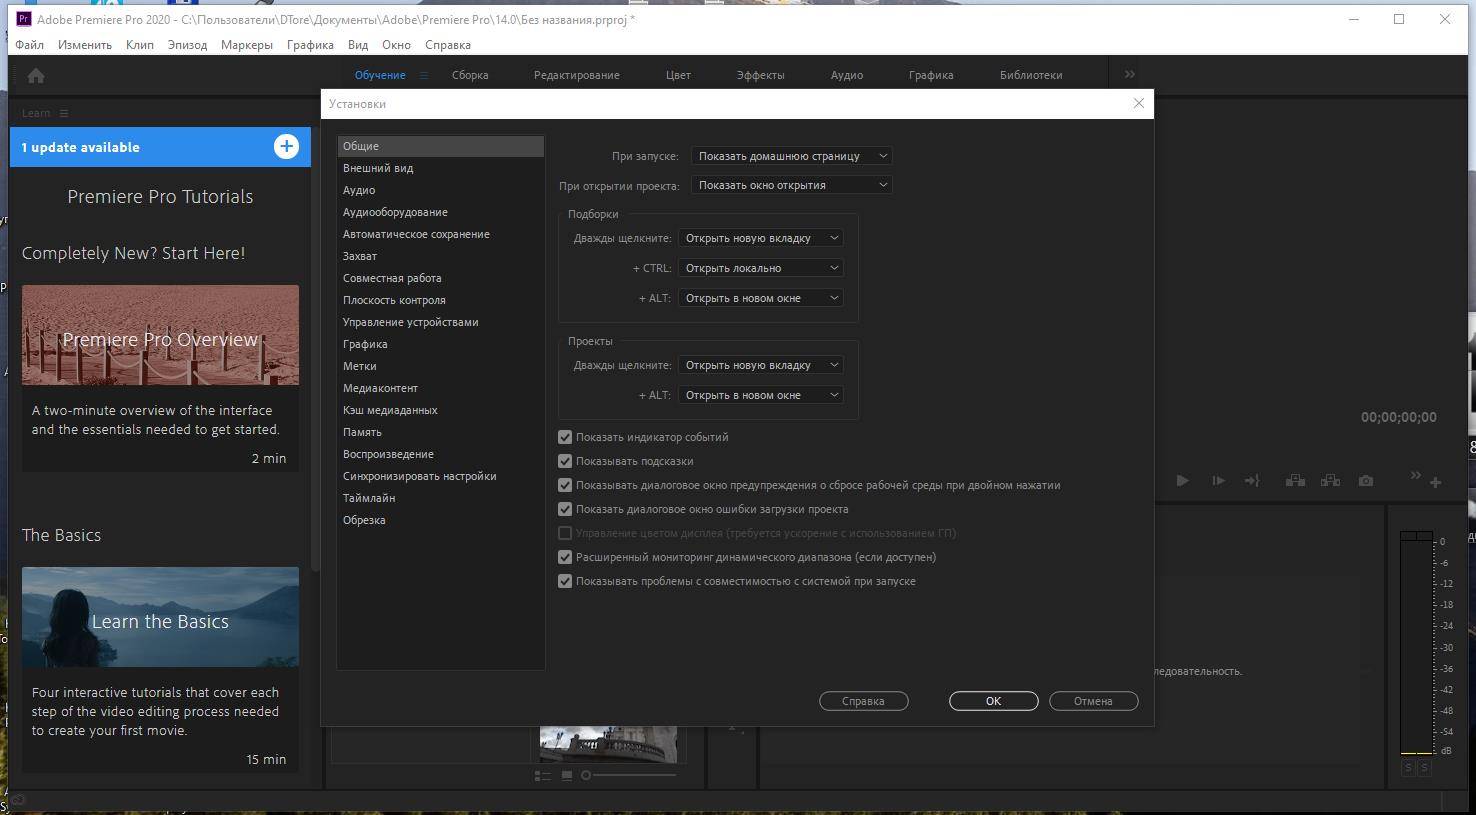Click the Extract icon in program monitor
This screenshot has height=815, width=1476.
point(1330,481)
